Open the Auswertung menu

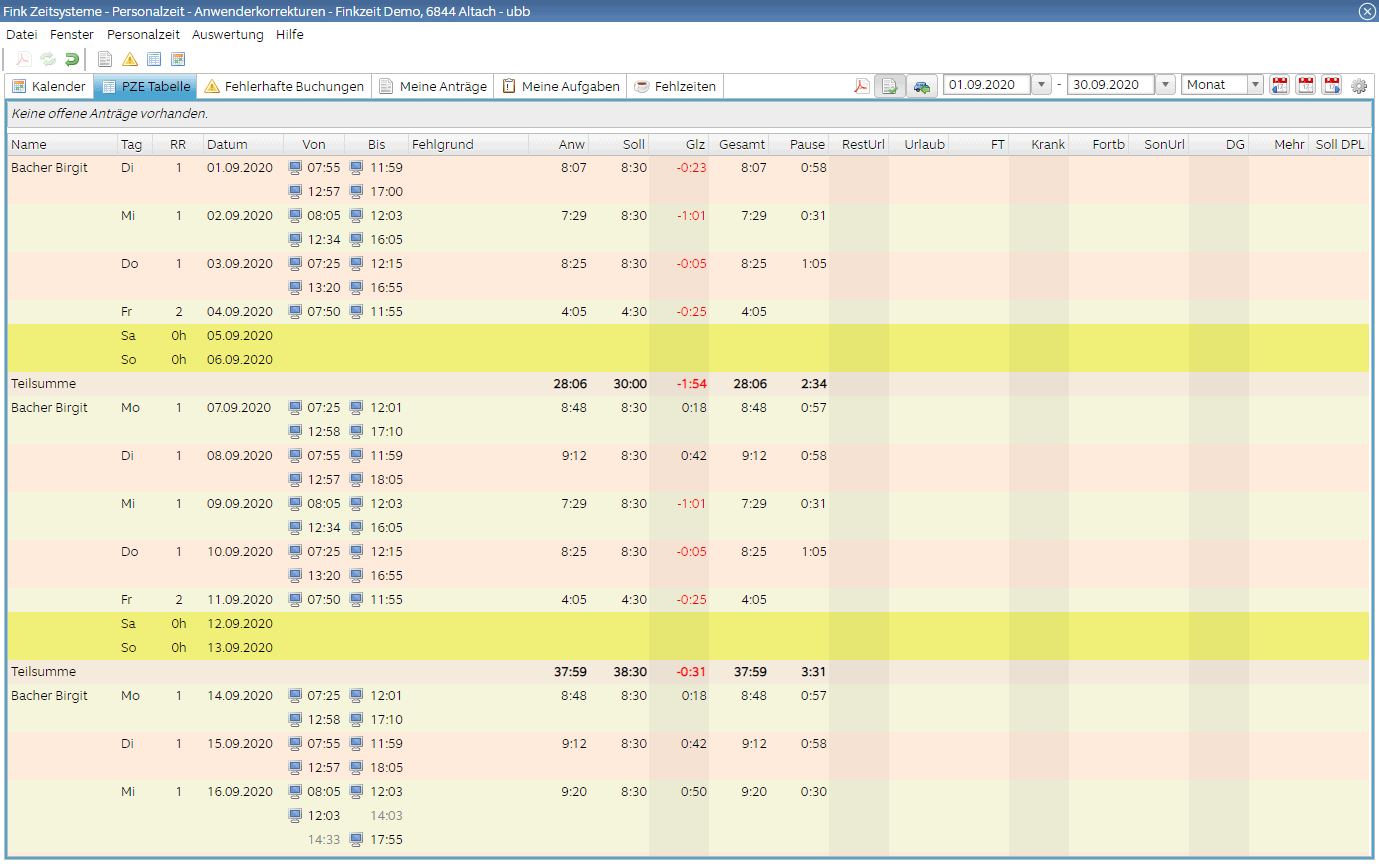(228, 35)
